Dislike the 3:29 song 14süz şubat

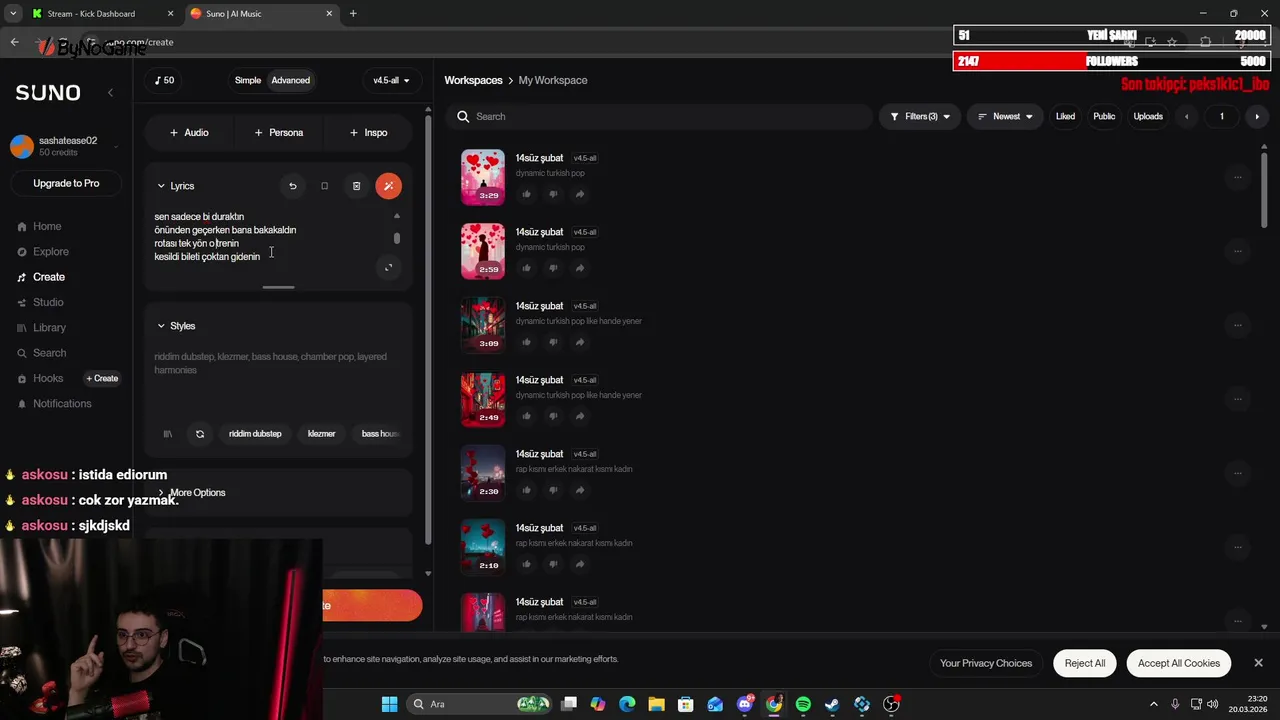tap(553, 194)
